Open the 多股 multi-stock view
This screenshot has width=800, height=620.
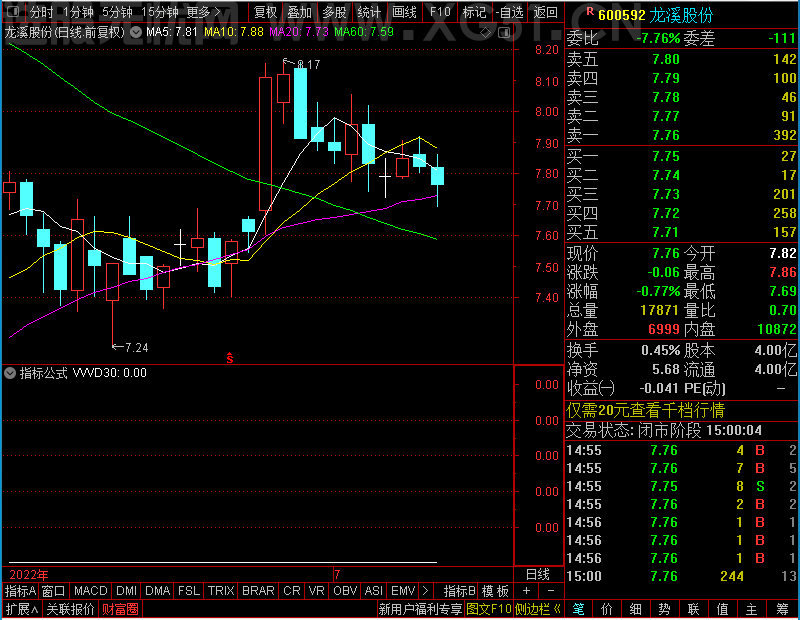(334, 12)
